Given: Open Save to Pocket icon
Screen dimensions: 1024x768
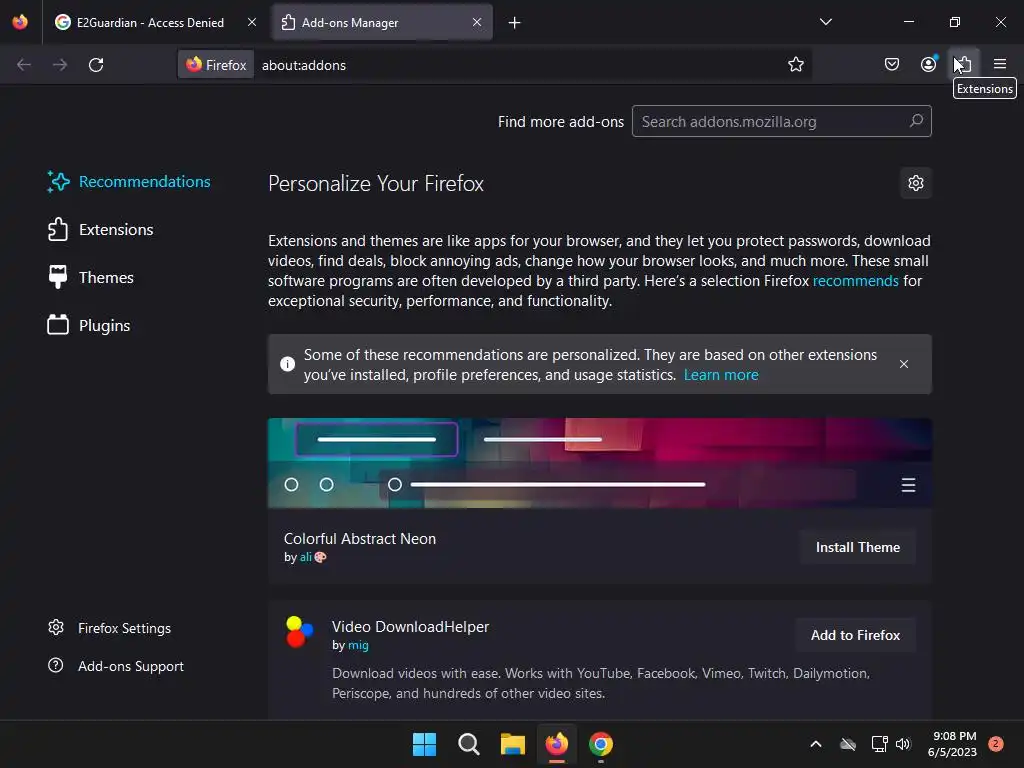Looking at the screenshot, I should (891, 65).
